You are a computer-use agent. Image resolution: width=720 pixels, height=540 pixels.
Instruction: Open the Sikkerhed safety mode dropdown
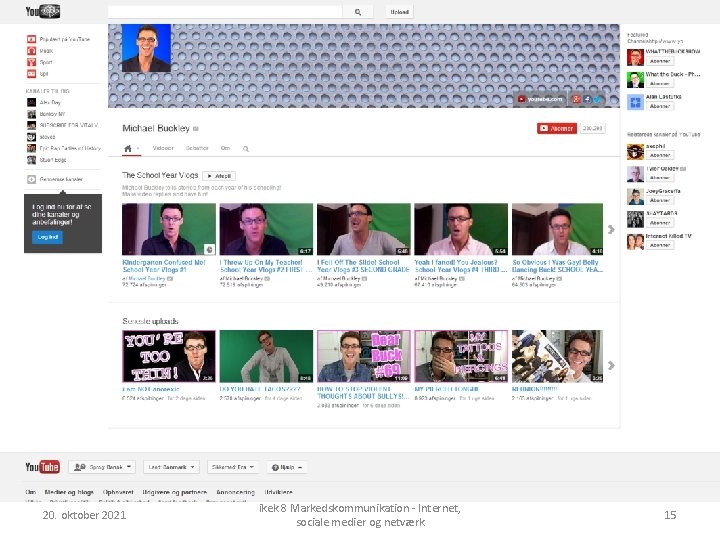[x=233, y=467]
